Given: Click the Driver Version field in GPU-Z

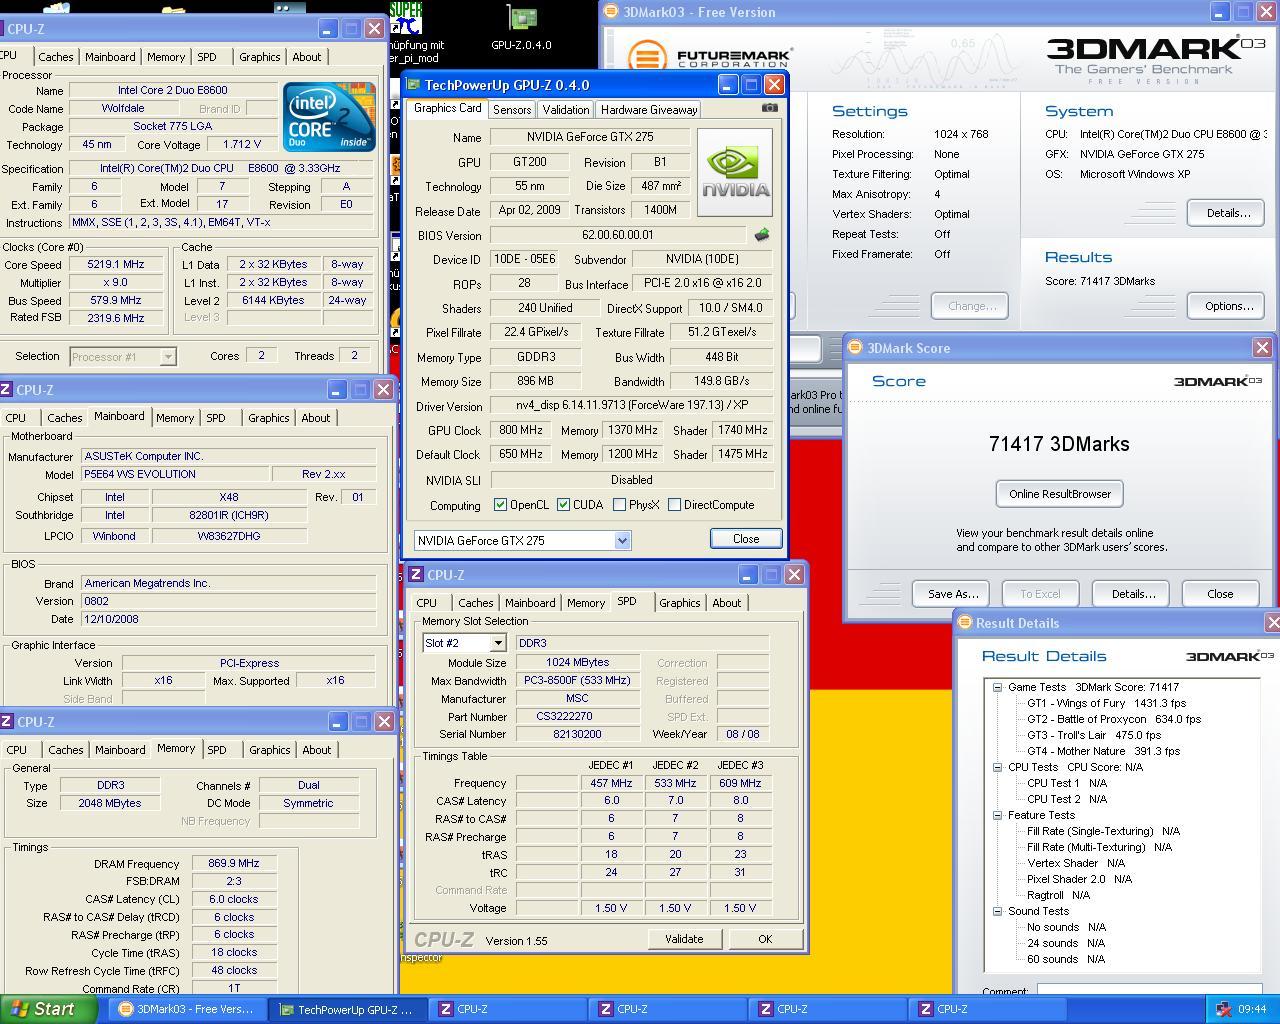Looking at the screenshot, I should coord(631,406).
